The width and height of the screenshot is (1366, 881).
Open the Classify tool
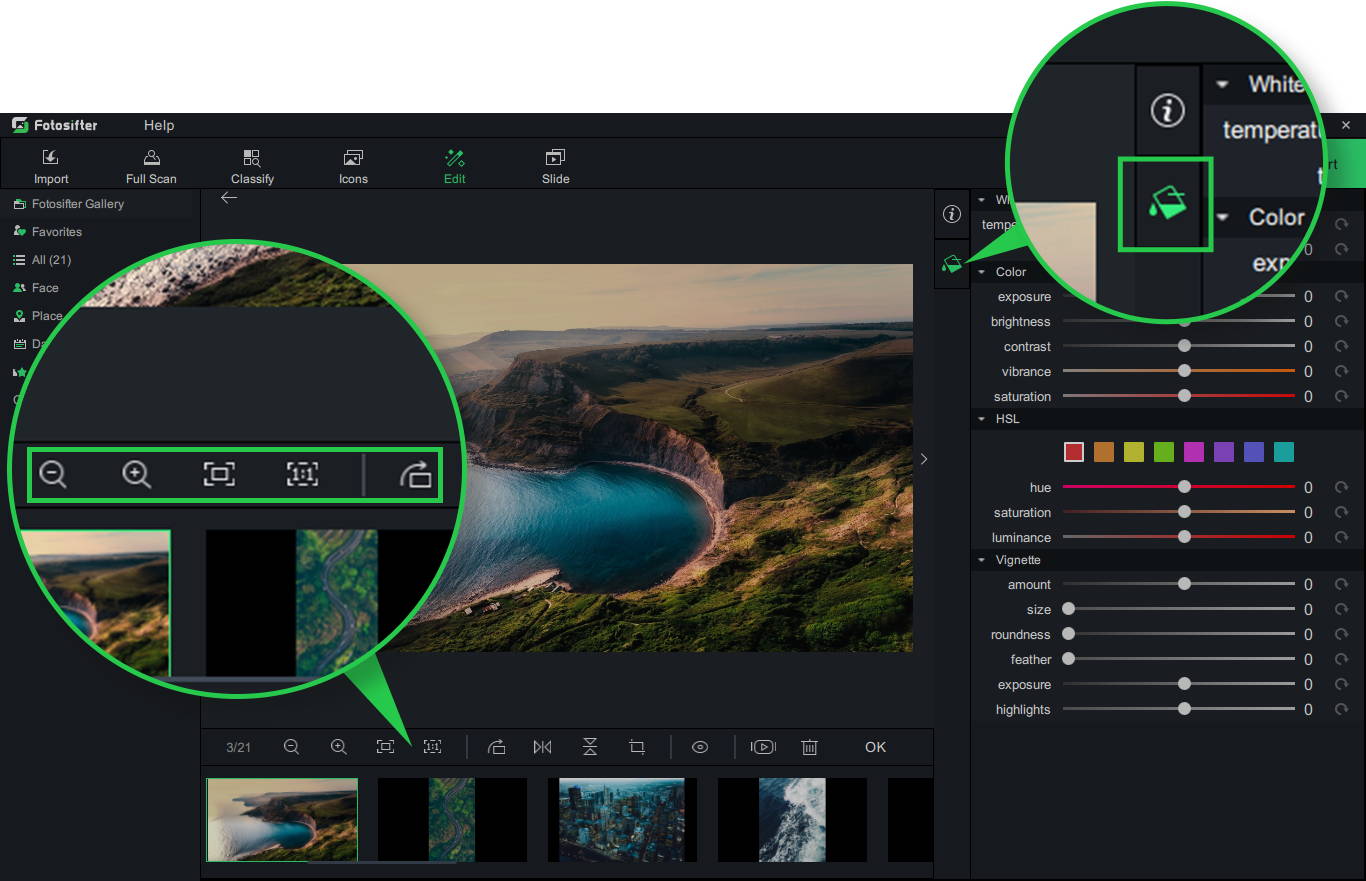(252, 166)
